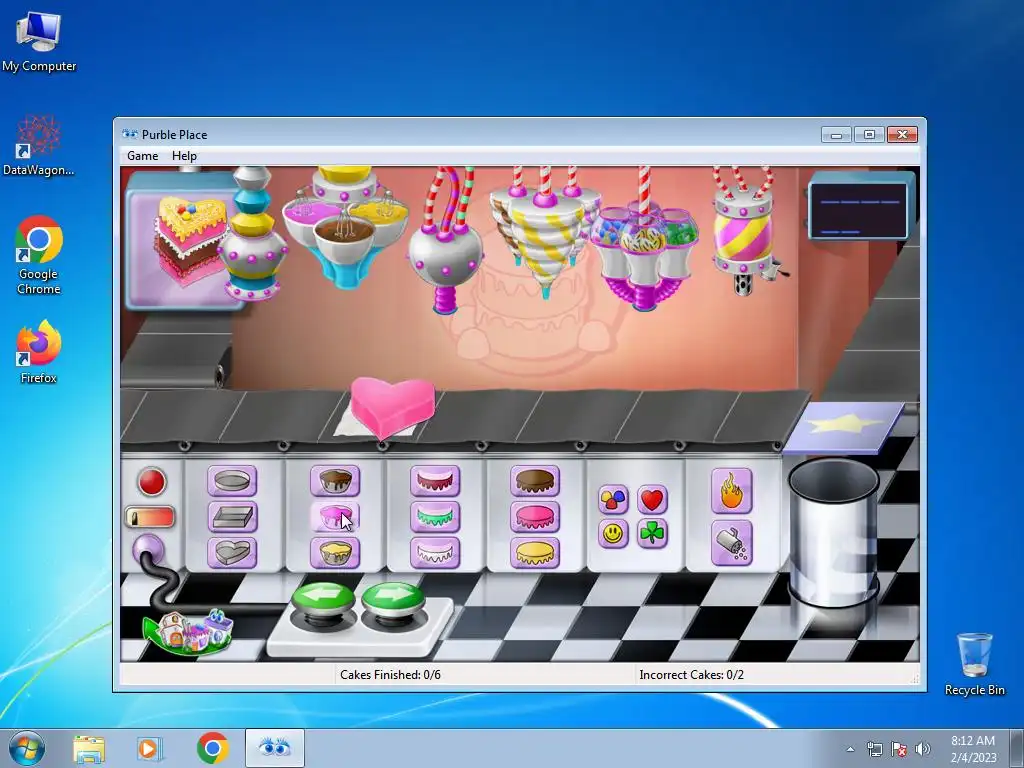
Task: Apply the green filling layer button
Action: [x=435, y=517]
